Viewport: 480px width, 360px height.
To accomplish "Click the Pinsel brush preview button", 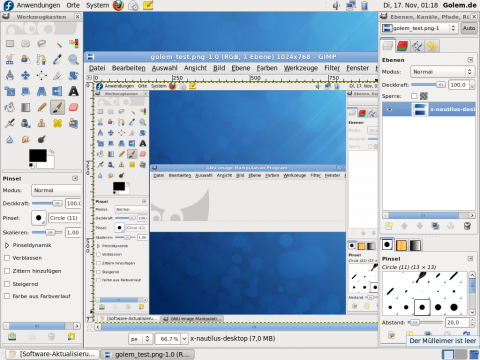I will point(38,218).
